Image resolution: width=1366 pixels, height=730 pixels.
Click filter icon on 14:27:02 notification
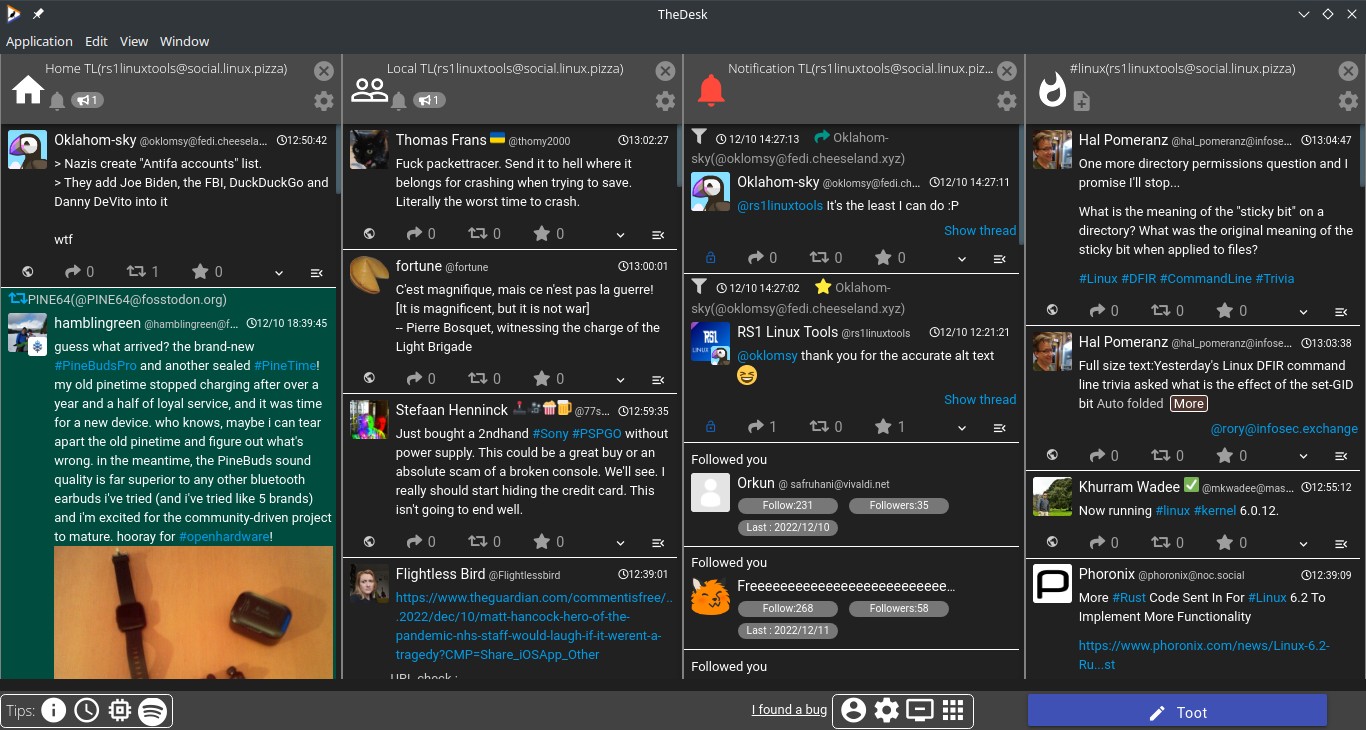coord(700,286)
